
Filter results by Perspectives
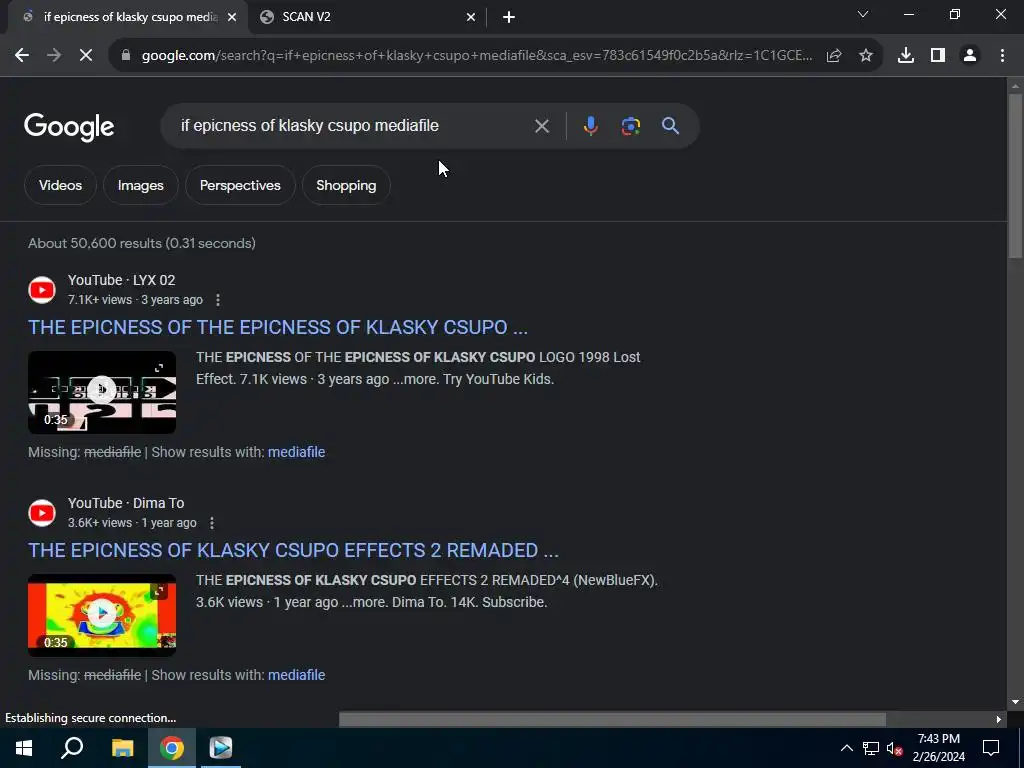[240, 185]
